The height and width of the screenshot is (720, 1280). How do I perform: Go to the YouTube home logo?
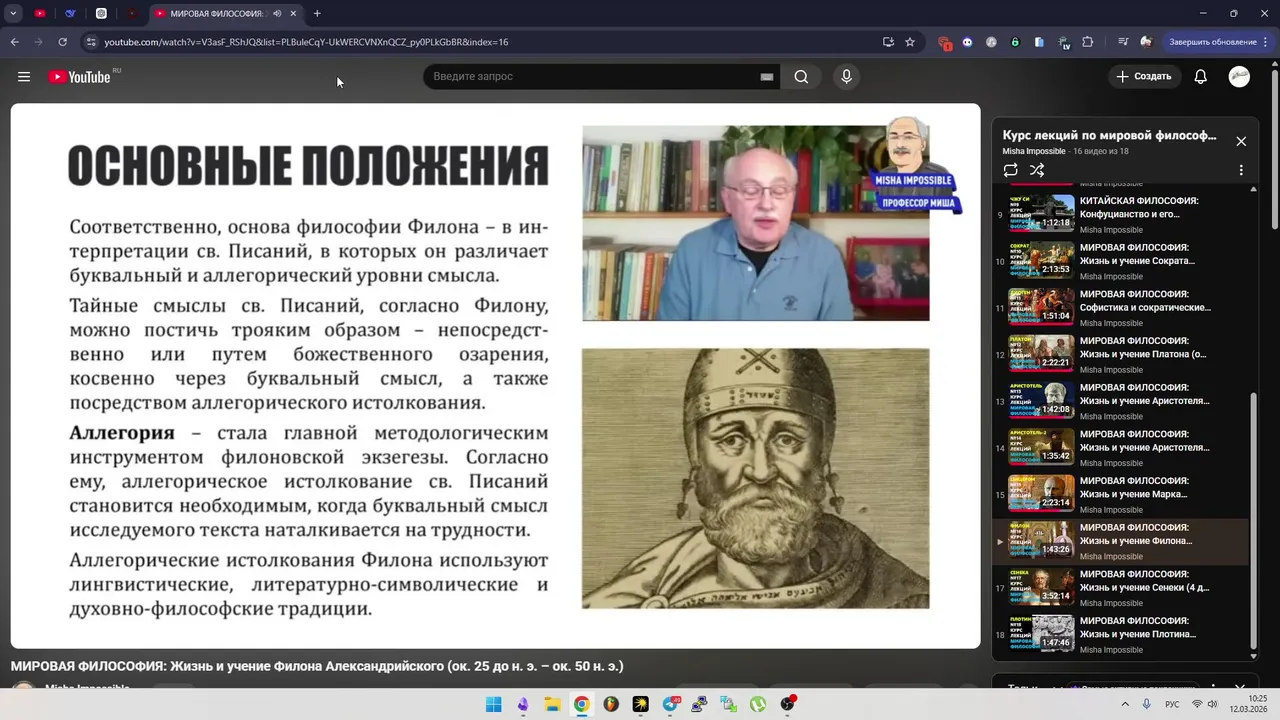tap(80, 77)
